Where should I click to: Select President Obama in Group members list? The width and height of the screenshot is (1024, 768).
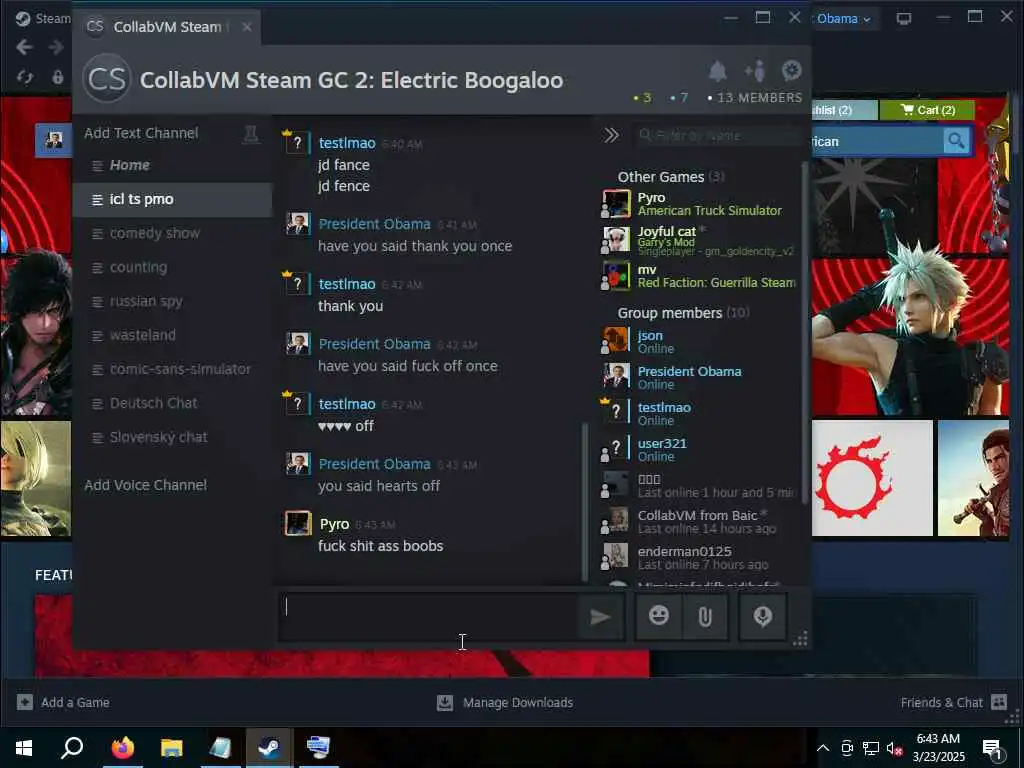click(699, 377)
